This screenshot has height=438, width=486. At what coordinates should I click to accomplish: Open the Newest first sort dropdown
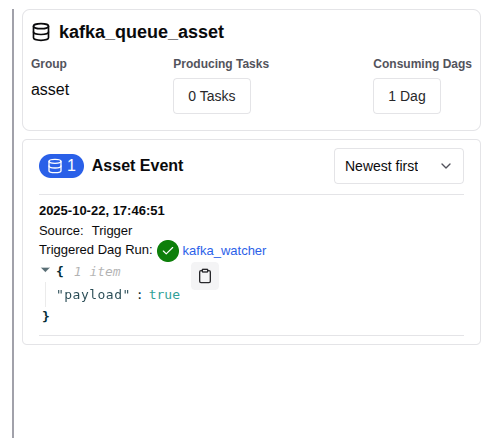pos(399,166)
